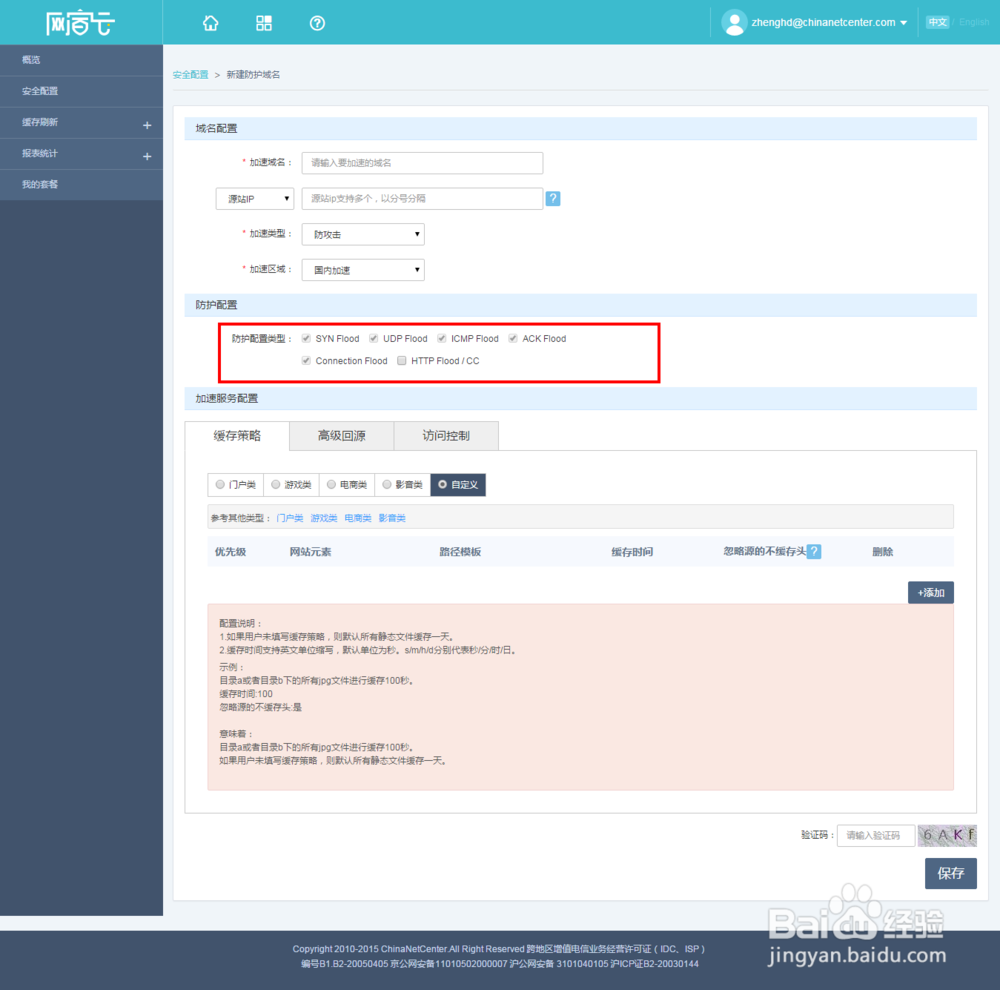The height and width of the screenshot is (990, 1000).
Task: Click the +添加 button
Action: (x=930, y=593)
